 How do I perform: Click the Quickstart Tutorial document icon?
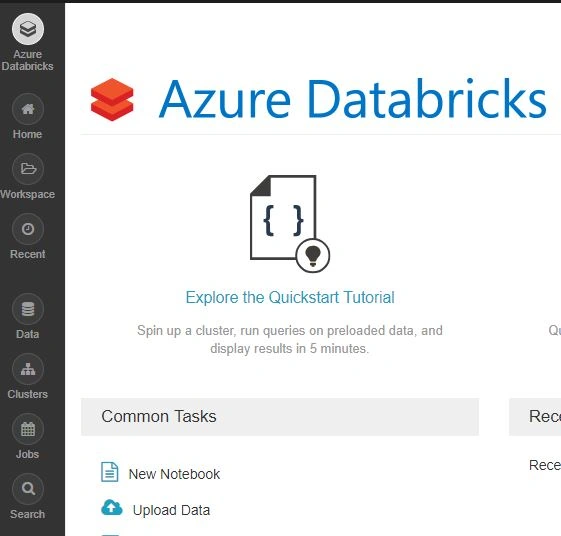[x=290, y=223]
